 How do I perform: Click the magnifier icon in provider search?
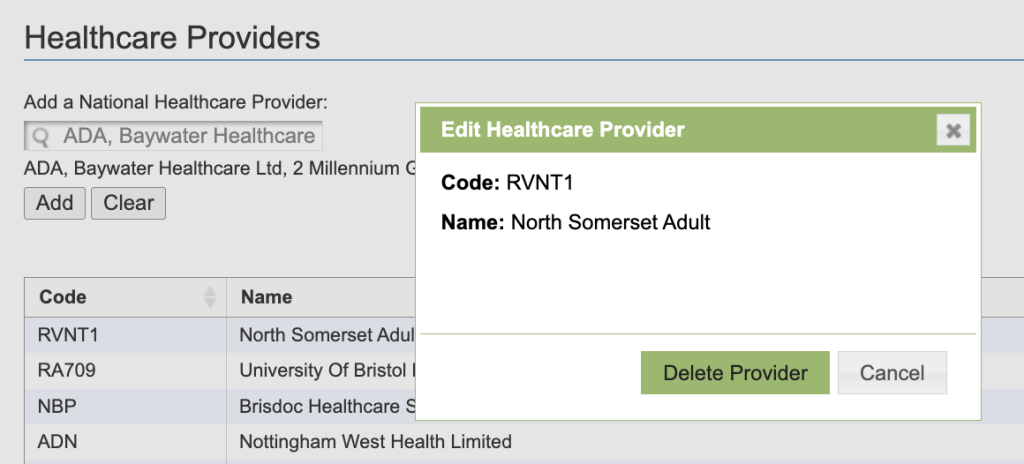pos(41,136)
